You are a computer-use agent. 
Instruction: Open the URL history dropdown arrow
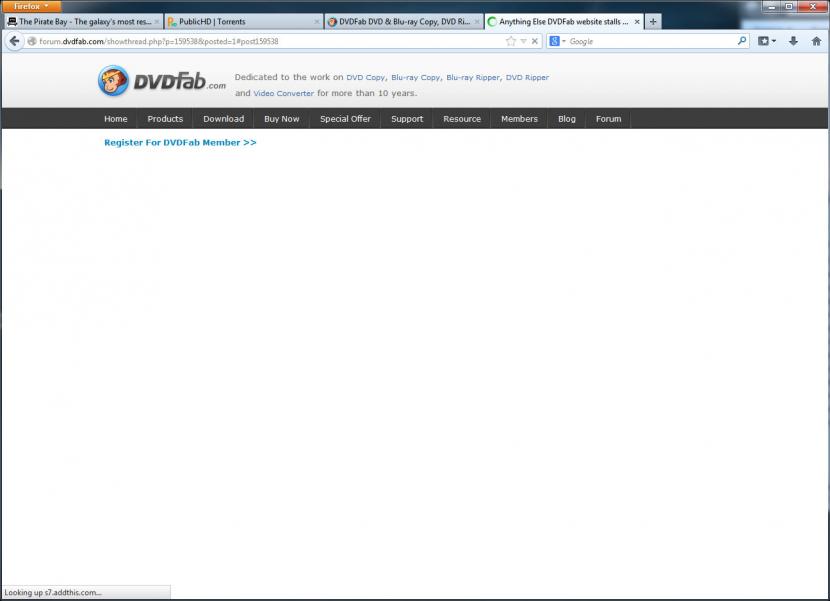tap(524, 41)
